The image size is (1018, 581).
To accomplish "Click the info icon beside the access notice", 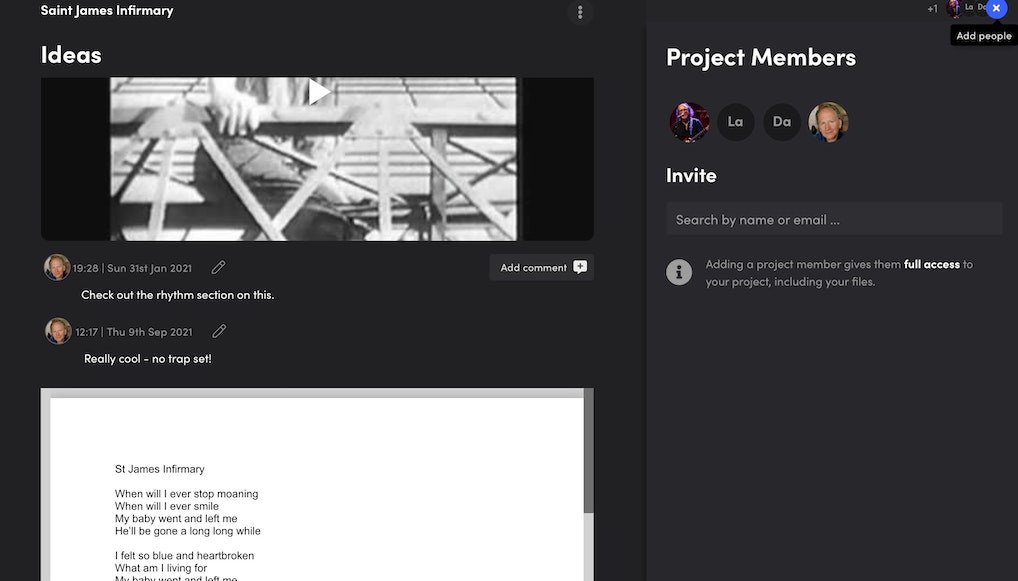I will click(678, 272).
